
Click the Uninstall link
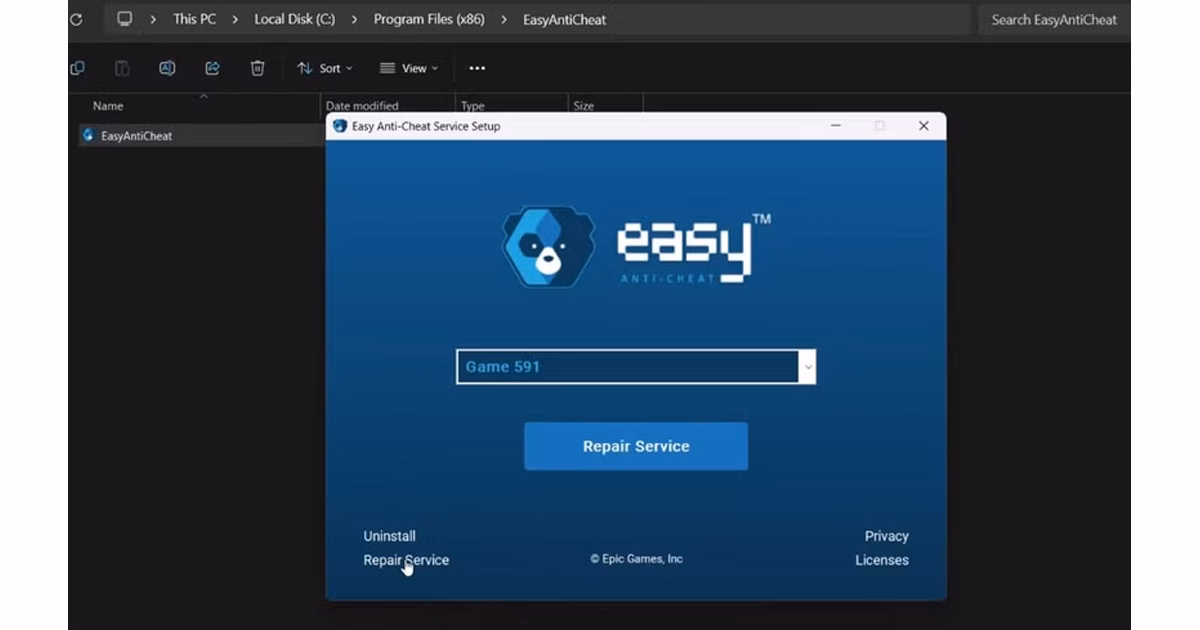389,536
